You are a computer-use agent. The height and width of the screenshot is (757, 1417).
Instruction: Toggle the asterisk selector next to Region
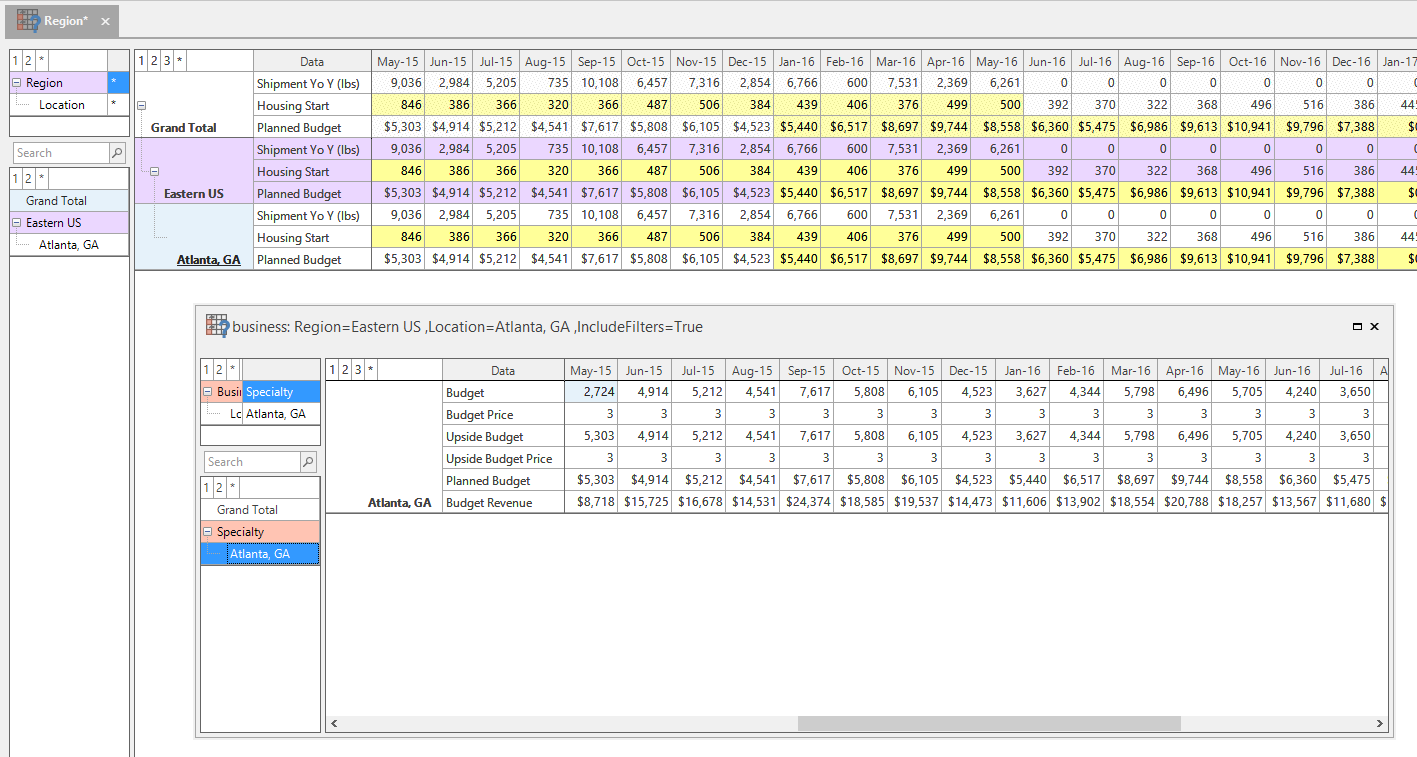[x=118, y=83]
